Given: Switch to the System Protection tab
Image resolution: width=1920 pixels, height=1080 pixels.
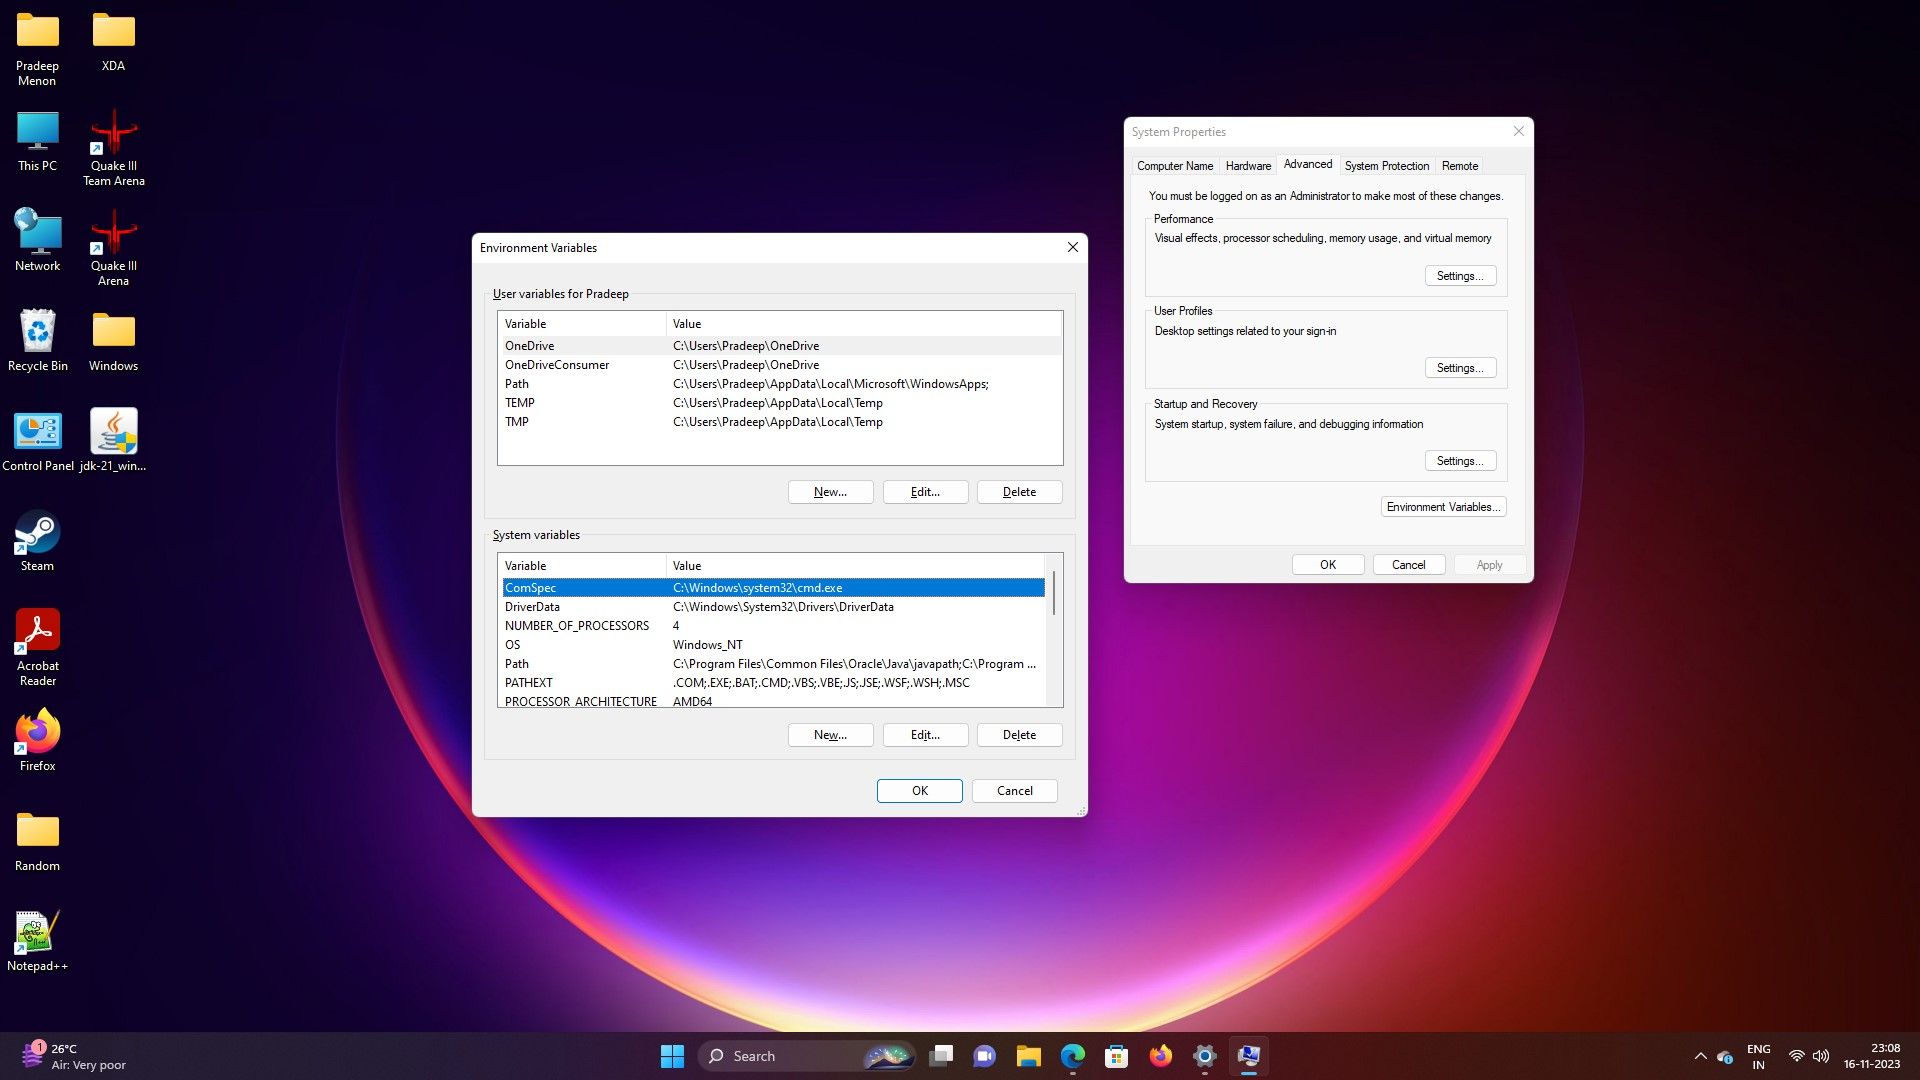Looking at the screenshot, I should tap(1386, 166).
